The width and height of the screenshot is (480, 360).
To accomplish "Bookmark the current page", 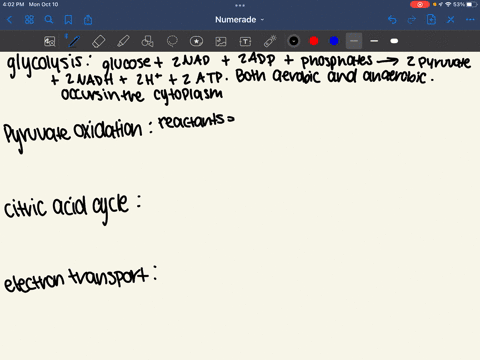I will pos(68,20).
